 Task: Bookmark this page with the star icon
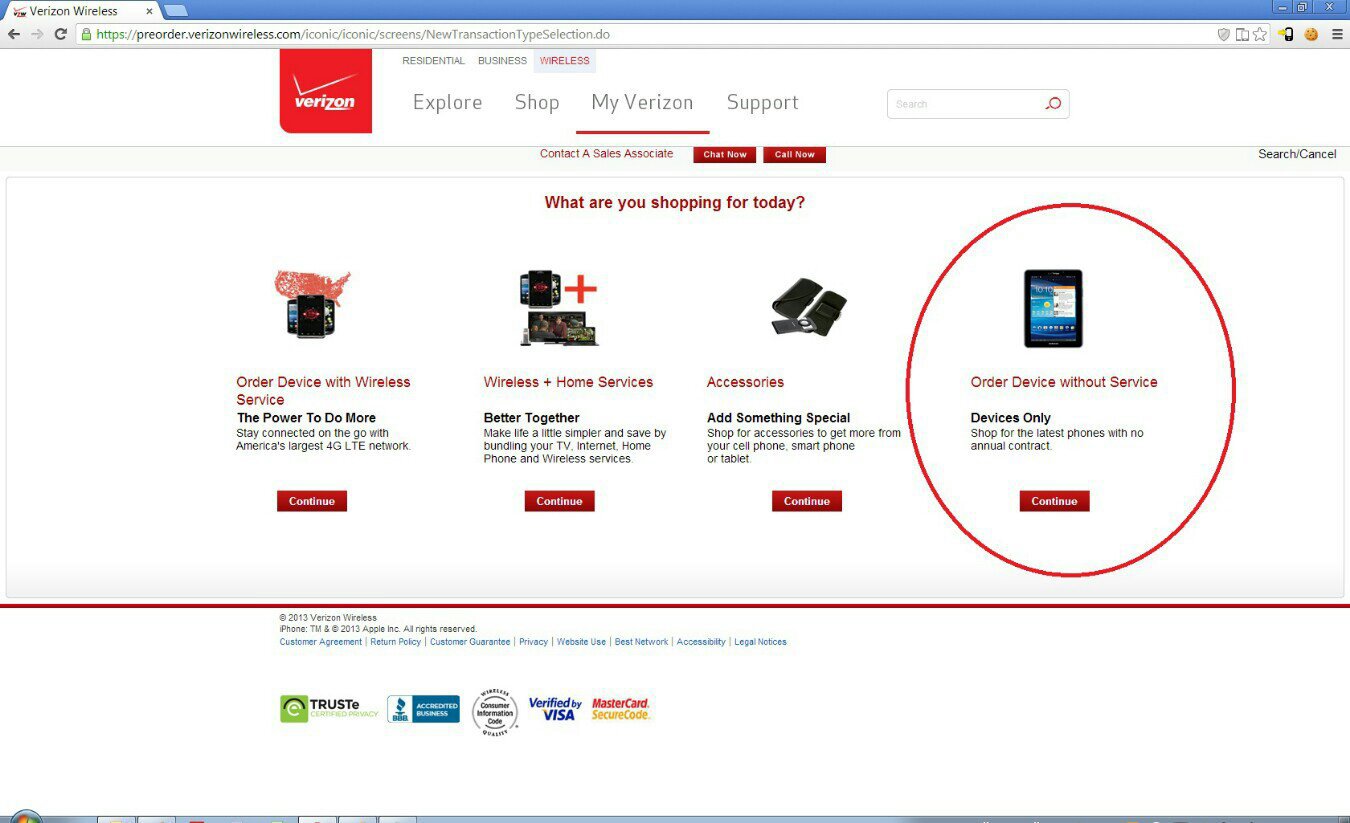[1260, 34]
